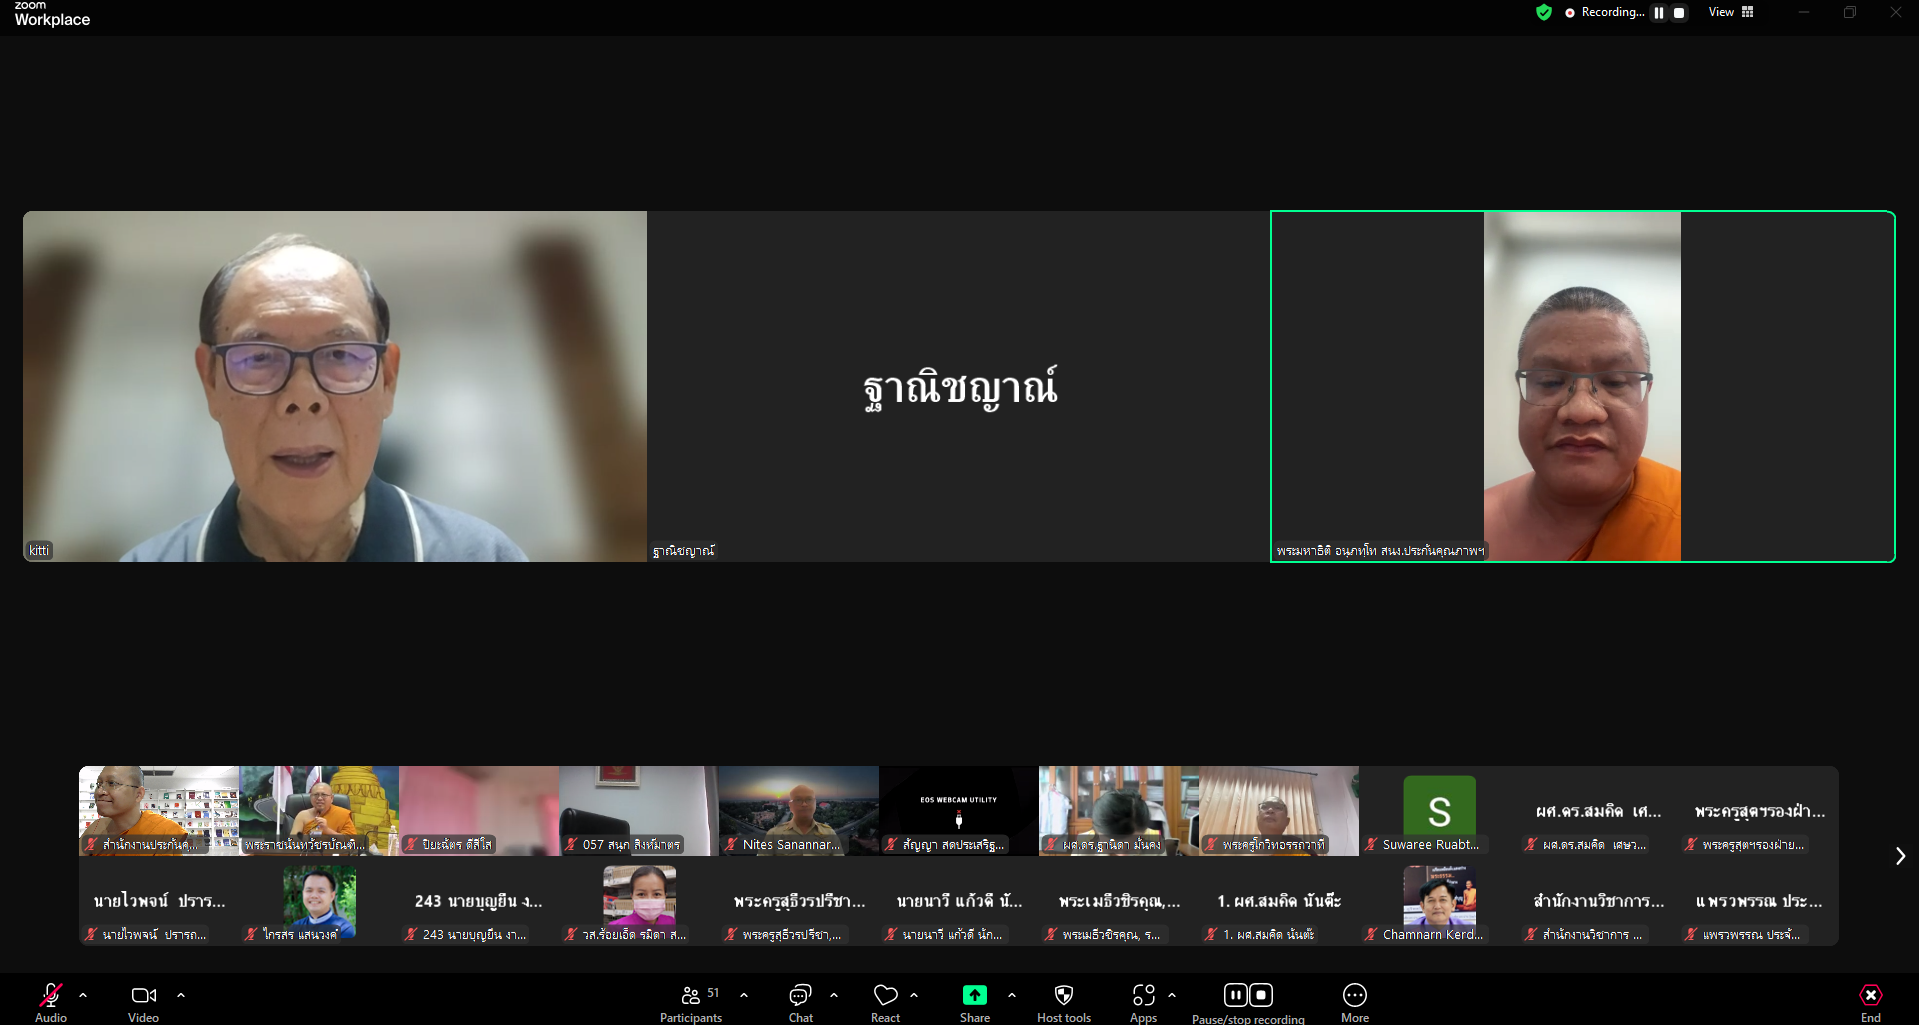This screenshot has height=1025, width=1919.
Task: Pause recording using top bar pause button
Action: (1659, 13)
